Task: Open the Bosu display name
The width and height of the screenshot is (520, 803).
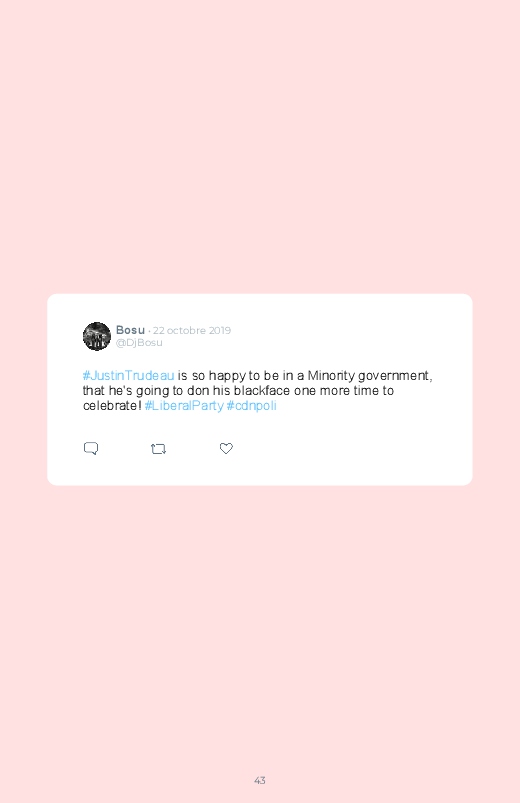Action: [130, 330]
